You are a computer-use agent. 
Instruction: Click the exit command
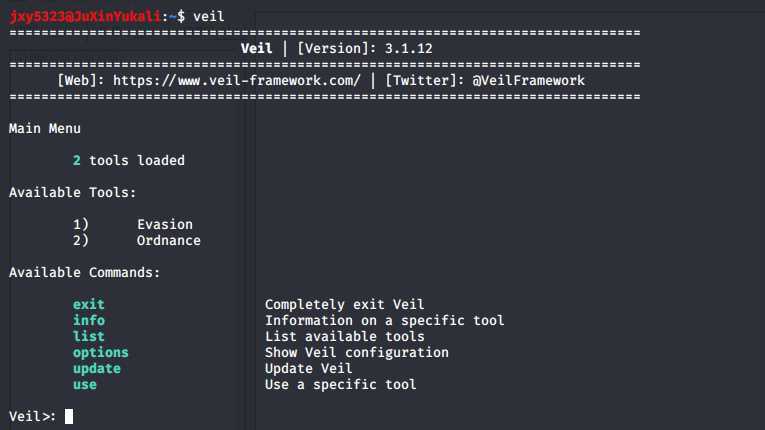point(89,305)
